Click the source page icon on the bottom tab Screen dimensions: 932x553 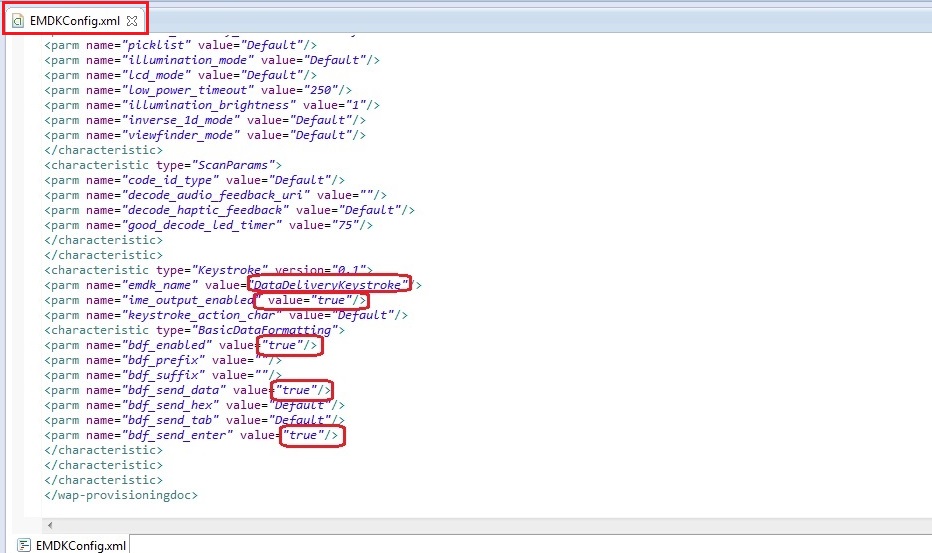point(24,545)
